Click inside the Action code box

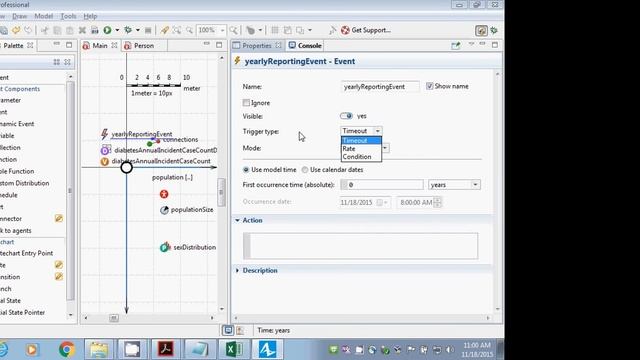coord(361,246)
